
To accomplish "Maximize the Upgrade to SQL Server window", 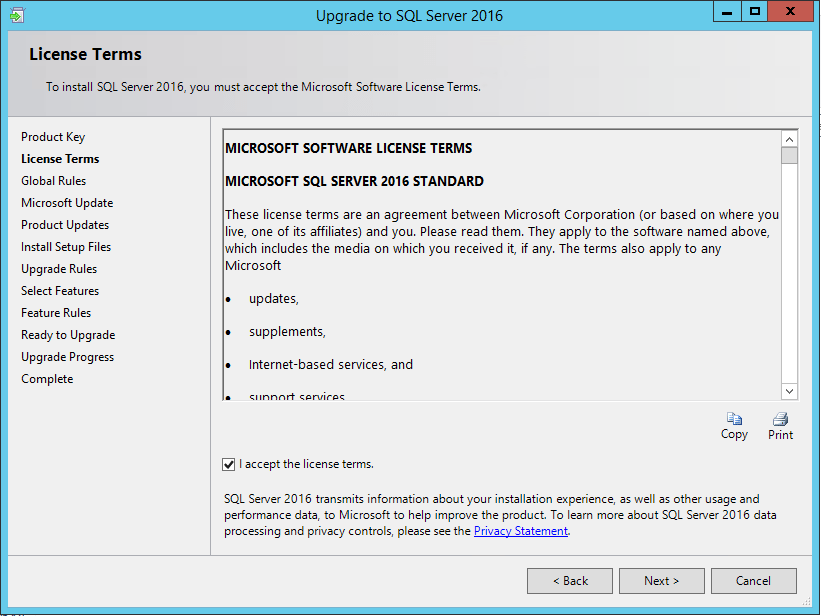I will point(755,12).
